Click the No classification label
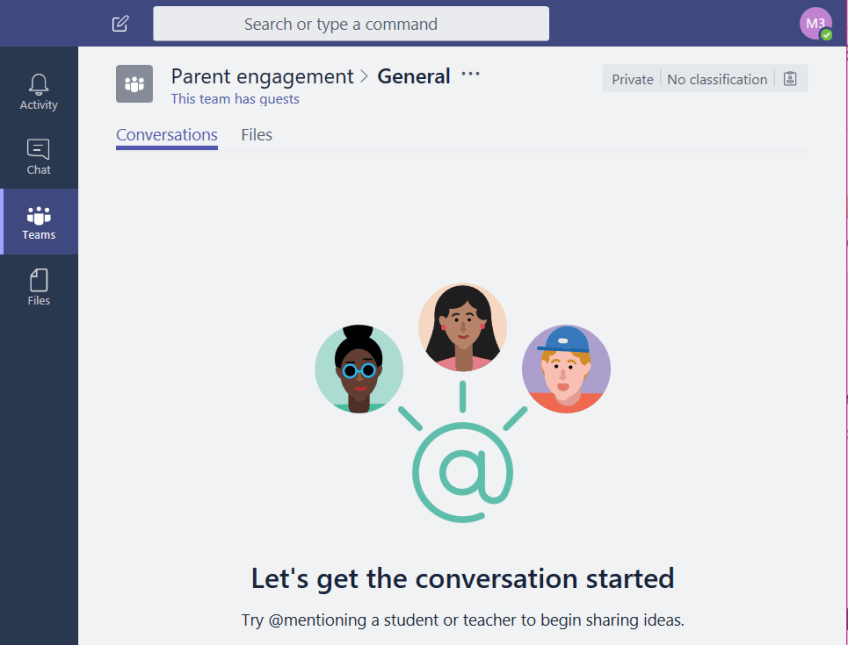 pos(717,79)
